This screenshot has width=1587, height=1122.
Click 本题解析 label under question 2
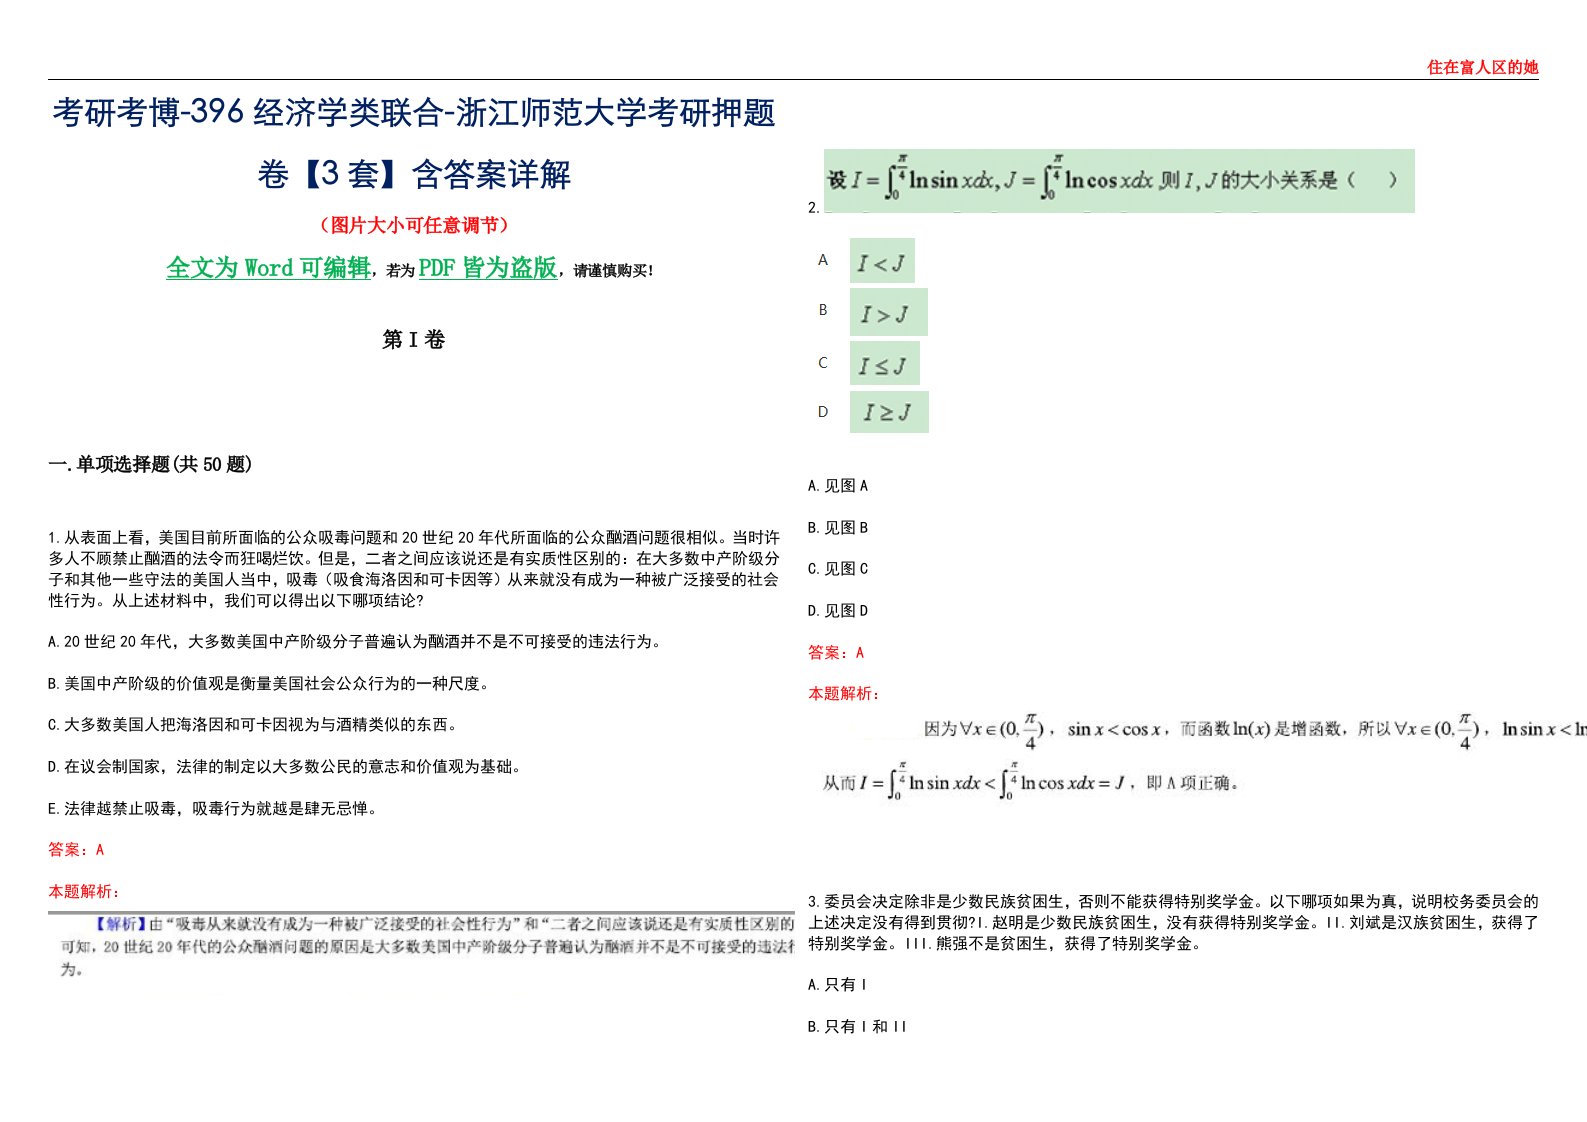(x=844, y=694)
